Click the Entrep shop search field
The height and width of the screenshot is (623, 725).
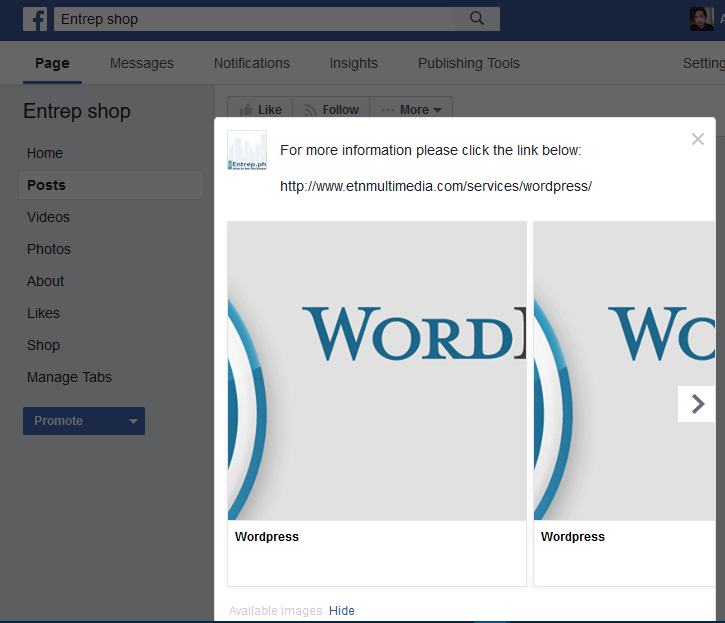pos(276,19)
